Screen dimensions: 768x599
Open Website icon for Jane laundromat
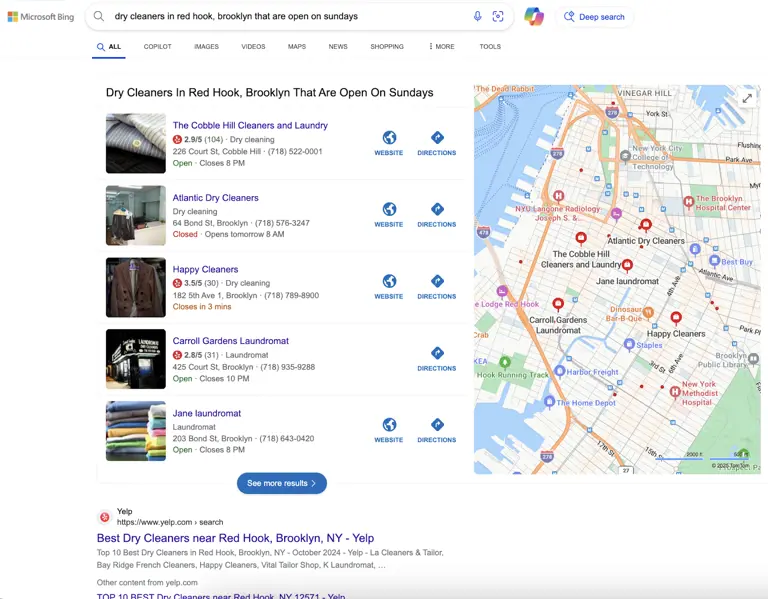tap(389, 430)
